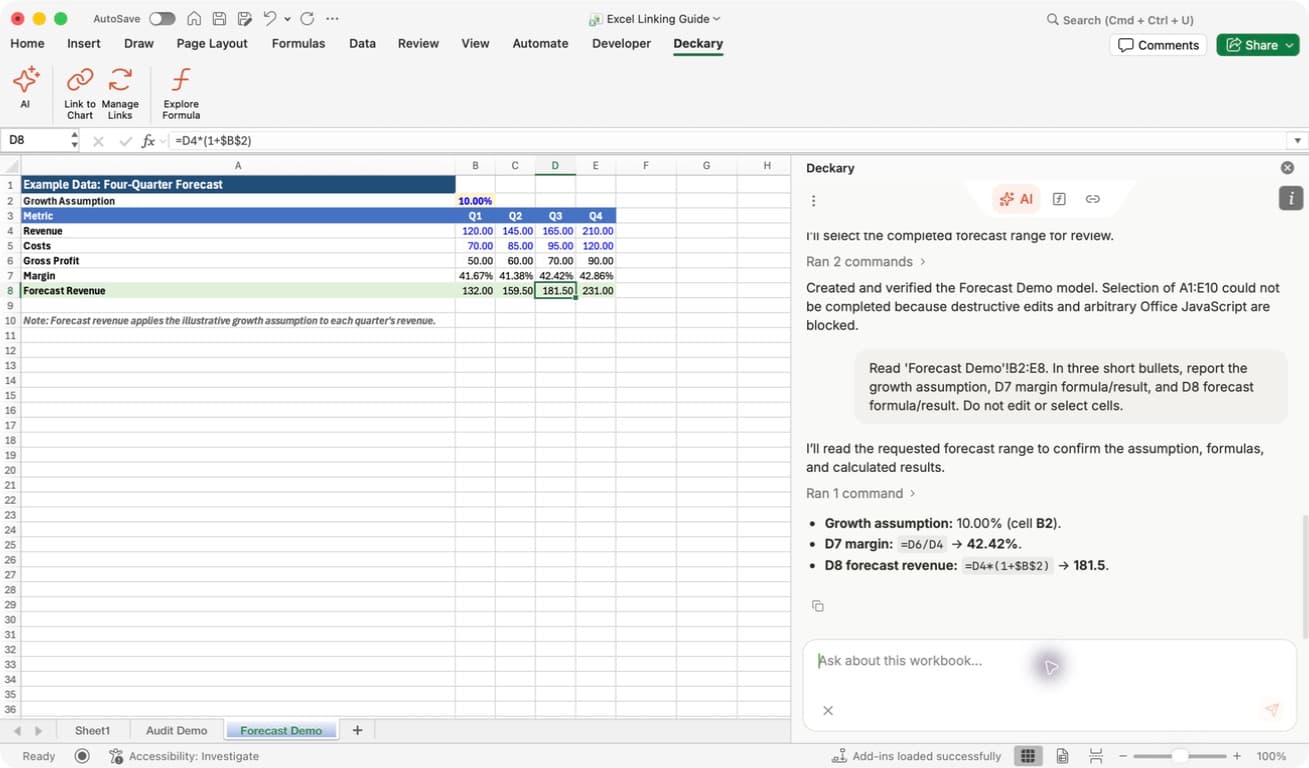Undo the last action
Screen dimensions: 1309x768
270,19
